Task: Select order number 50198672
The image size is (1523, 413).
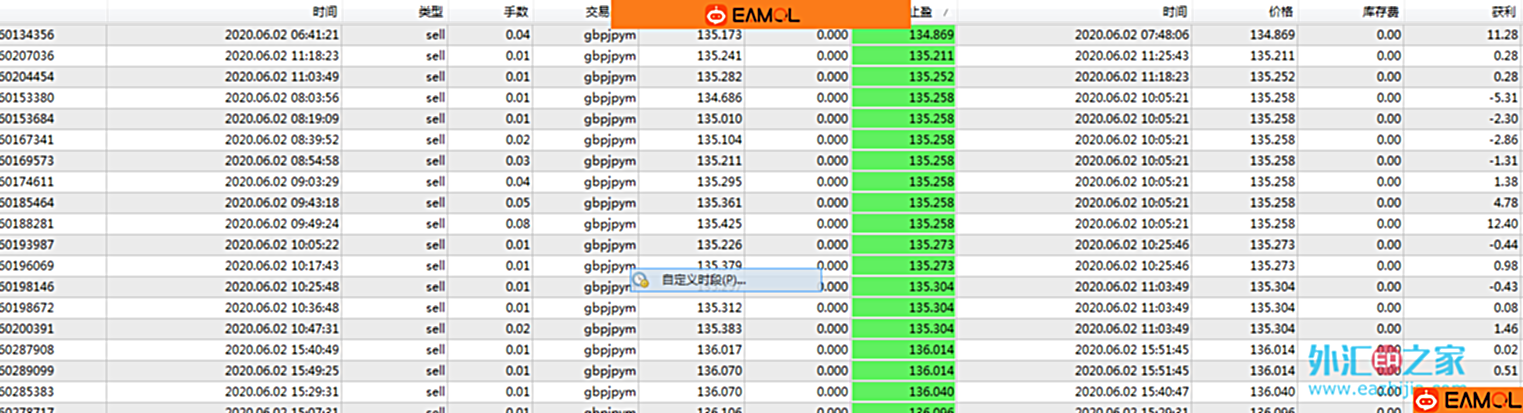Action: (x=27, y=307)
